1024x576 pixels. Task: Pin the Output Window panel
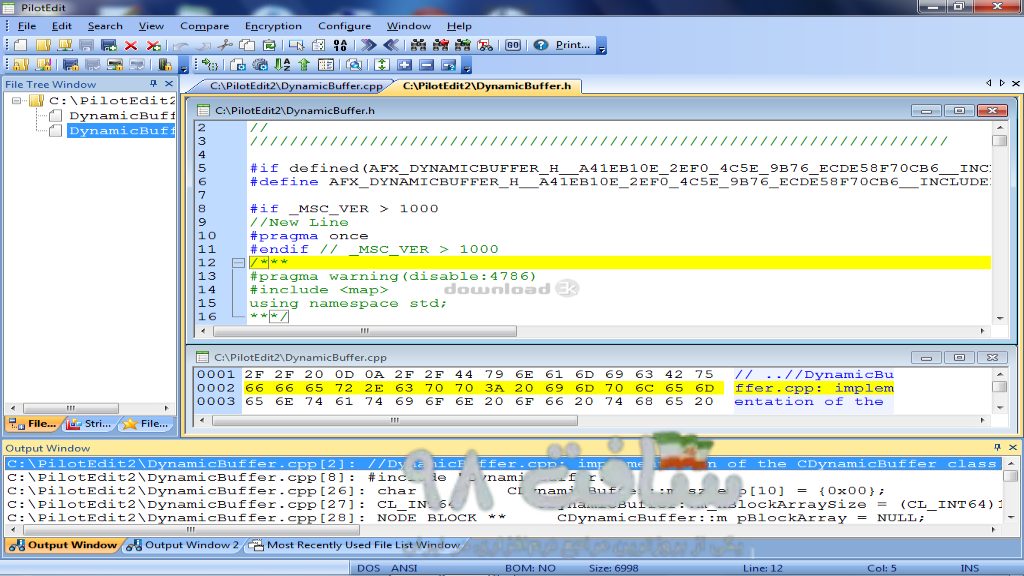[997, 447]
